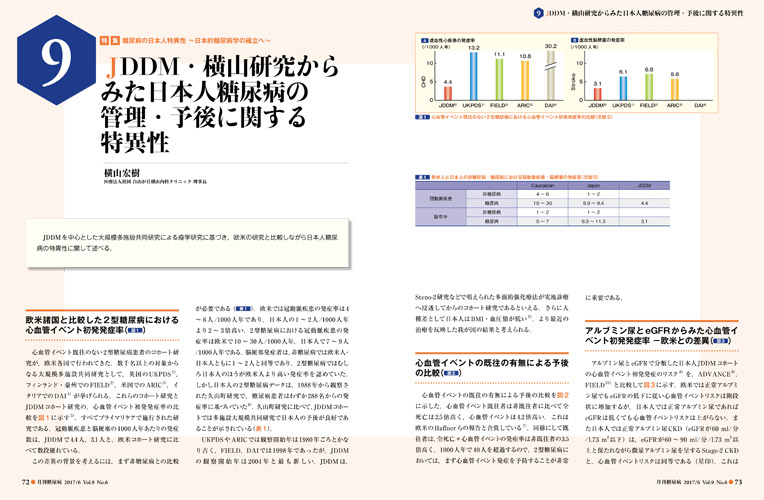
Task: Click the small hexagon 9 in right header
Action: (538, 13)
